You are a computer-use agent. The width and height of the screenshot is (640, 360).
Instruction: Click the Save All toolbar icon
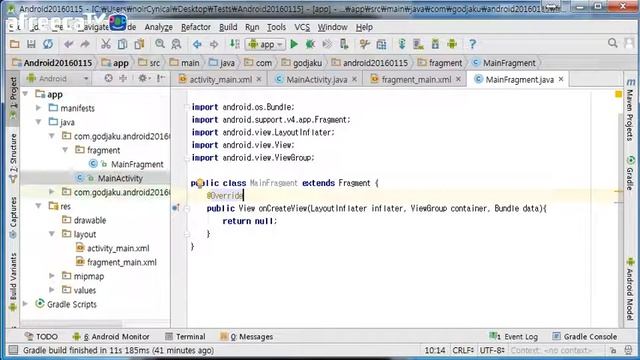tap(31, 44)
